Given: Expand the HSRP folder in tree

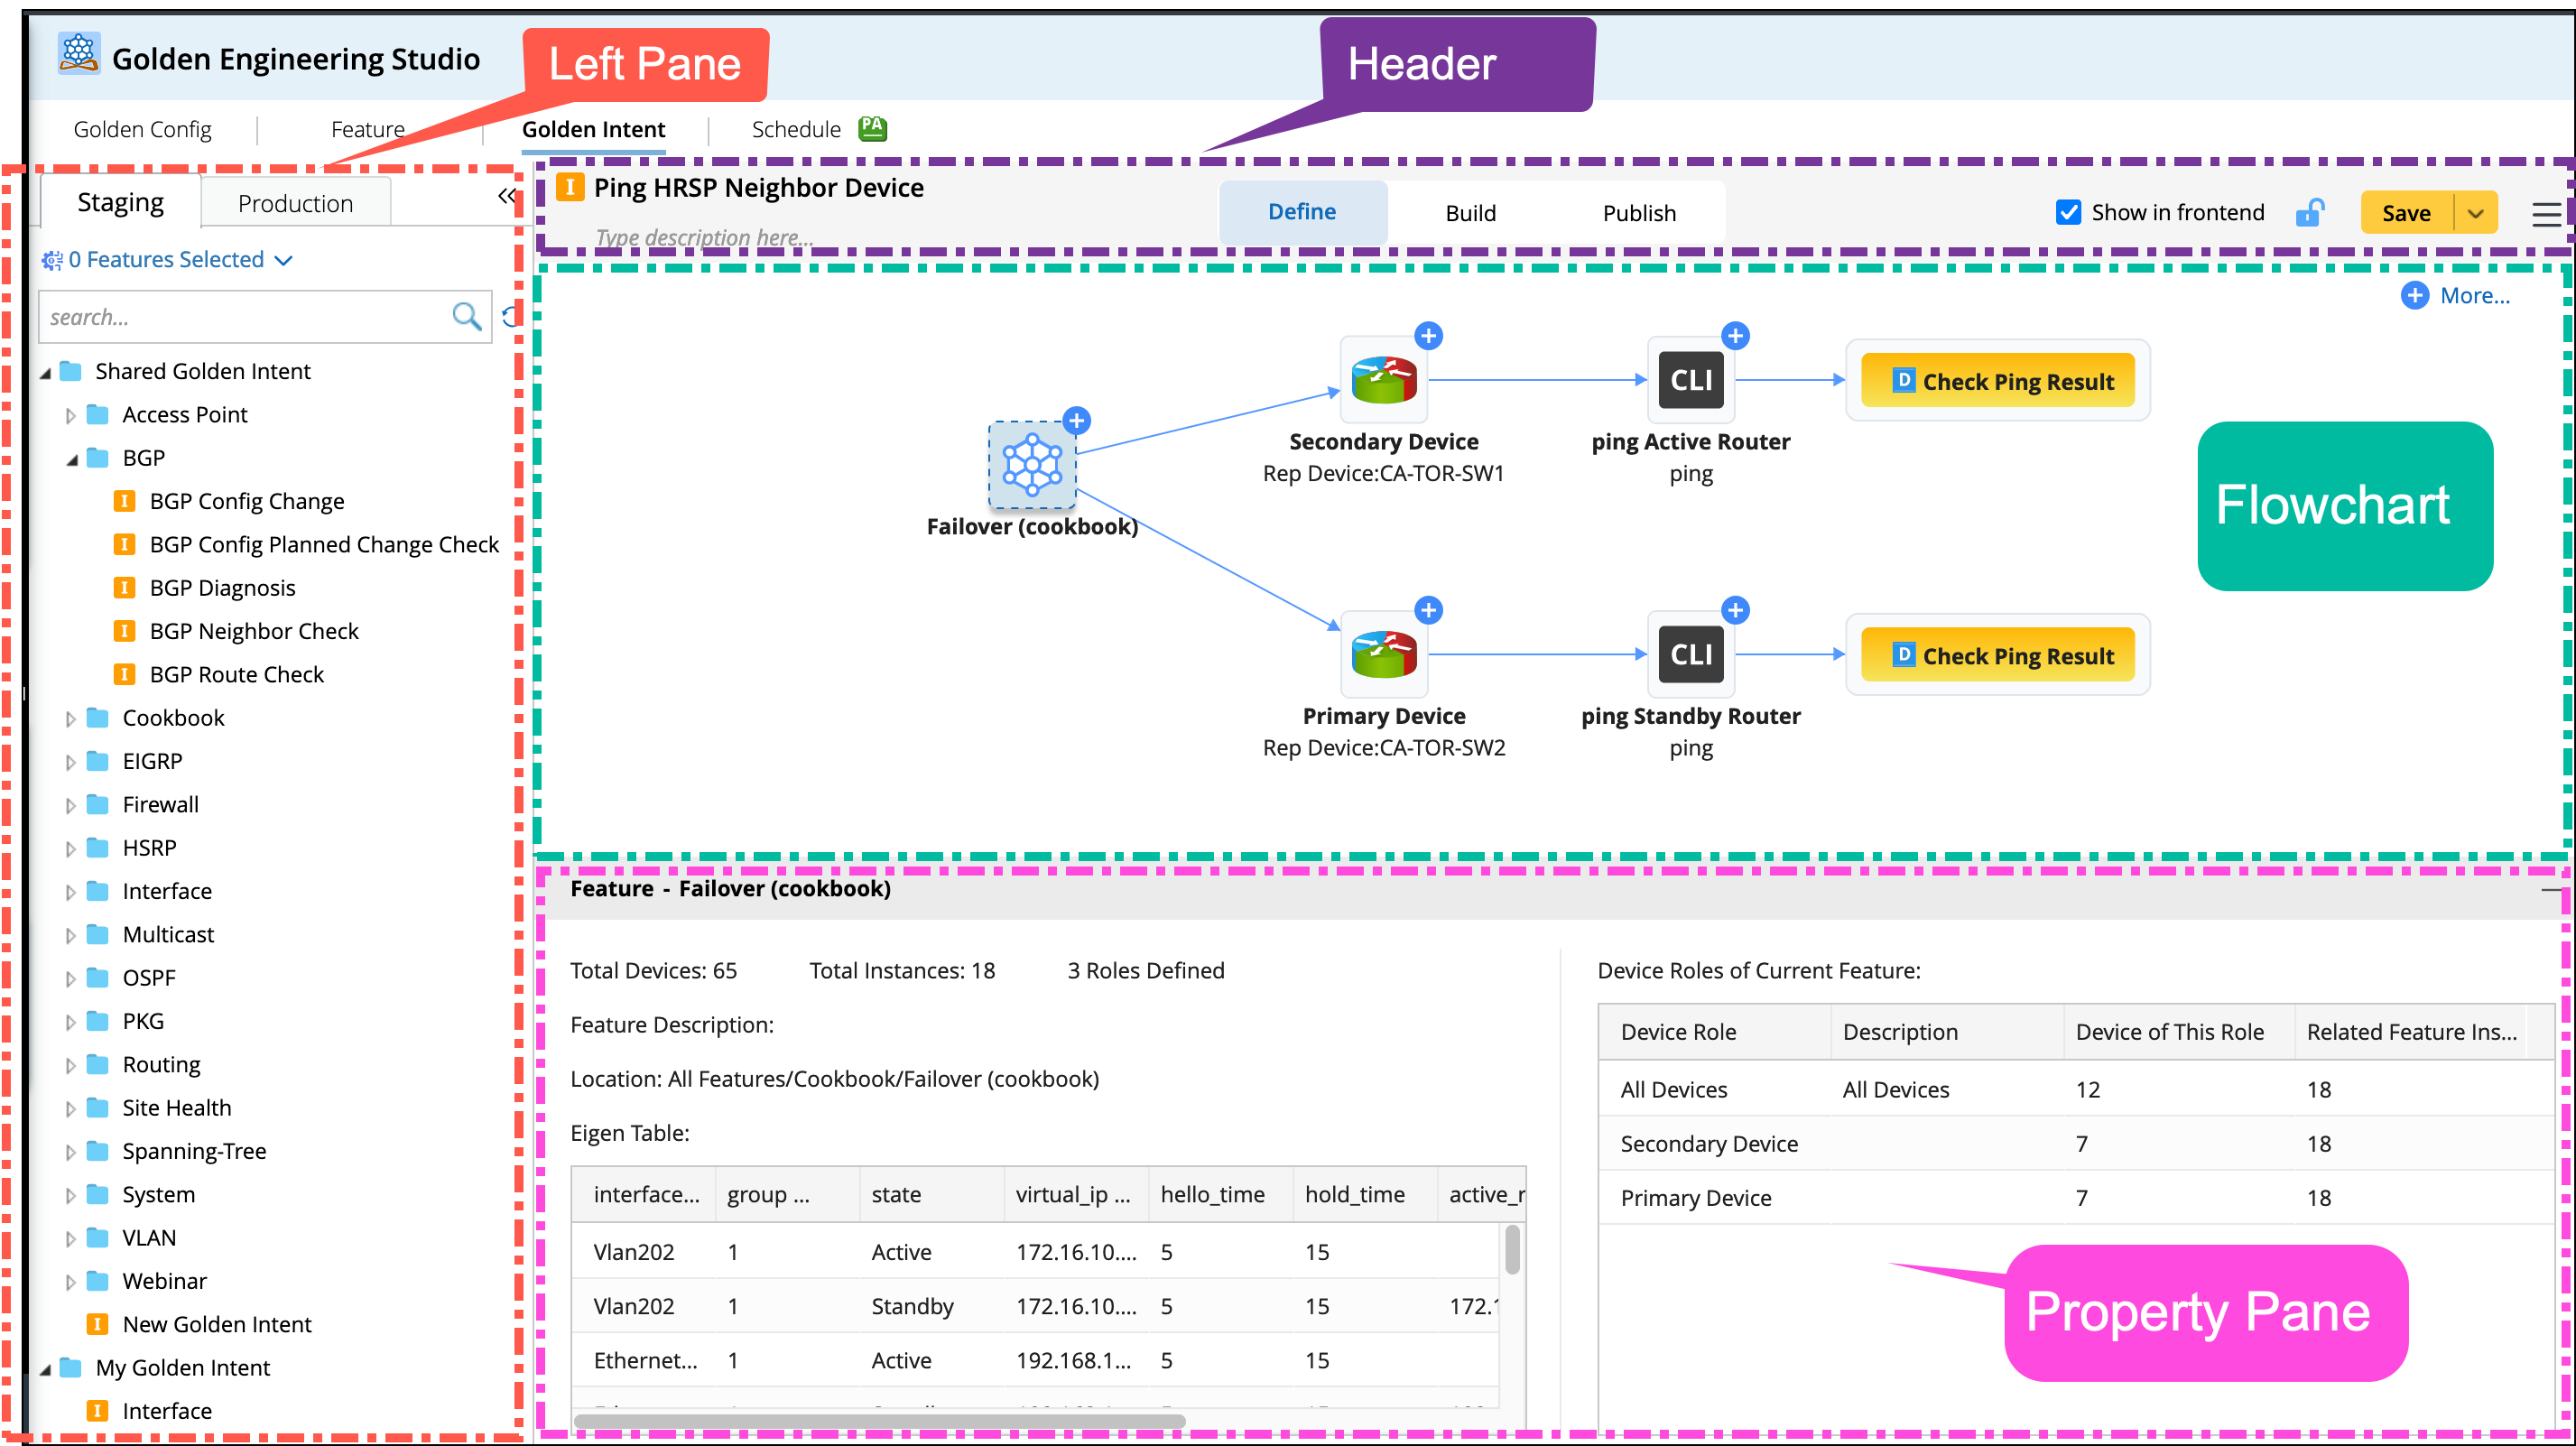Looking at the screenshot, I should [x=70, y=848].
